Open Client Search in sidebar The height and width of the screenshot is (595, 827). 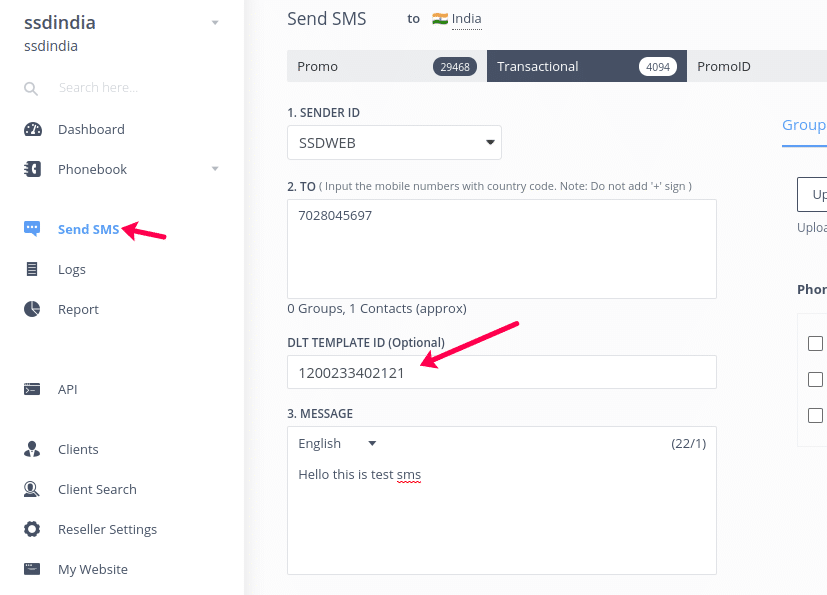coord(97,490)
